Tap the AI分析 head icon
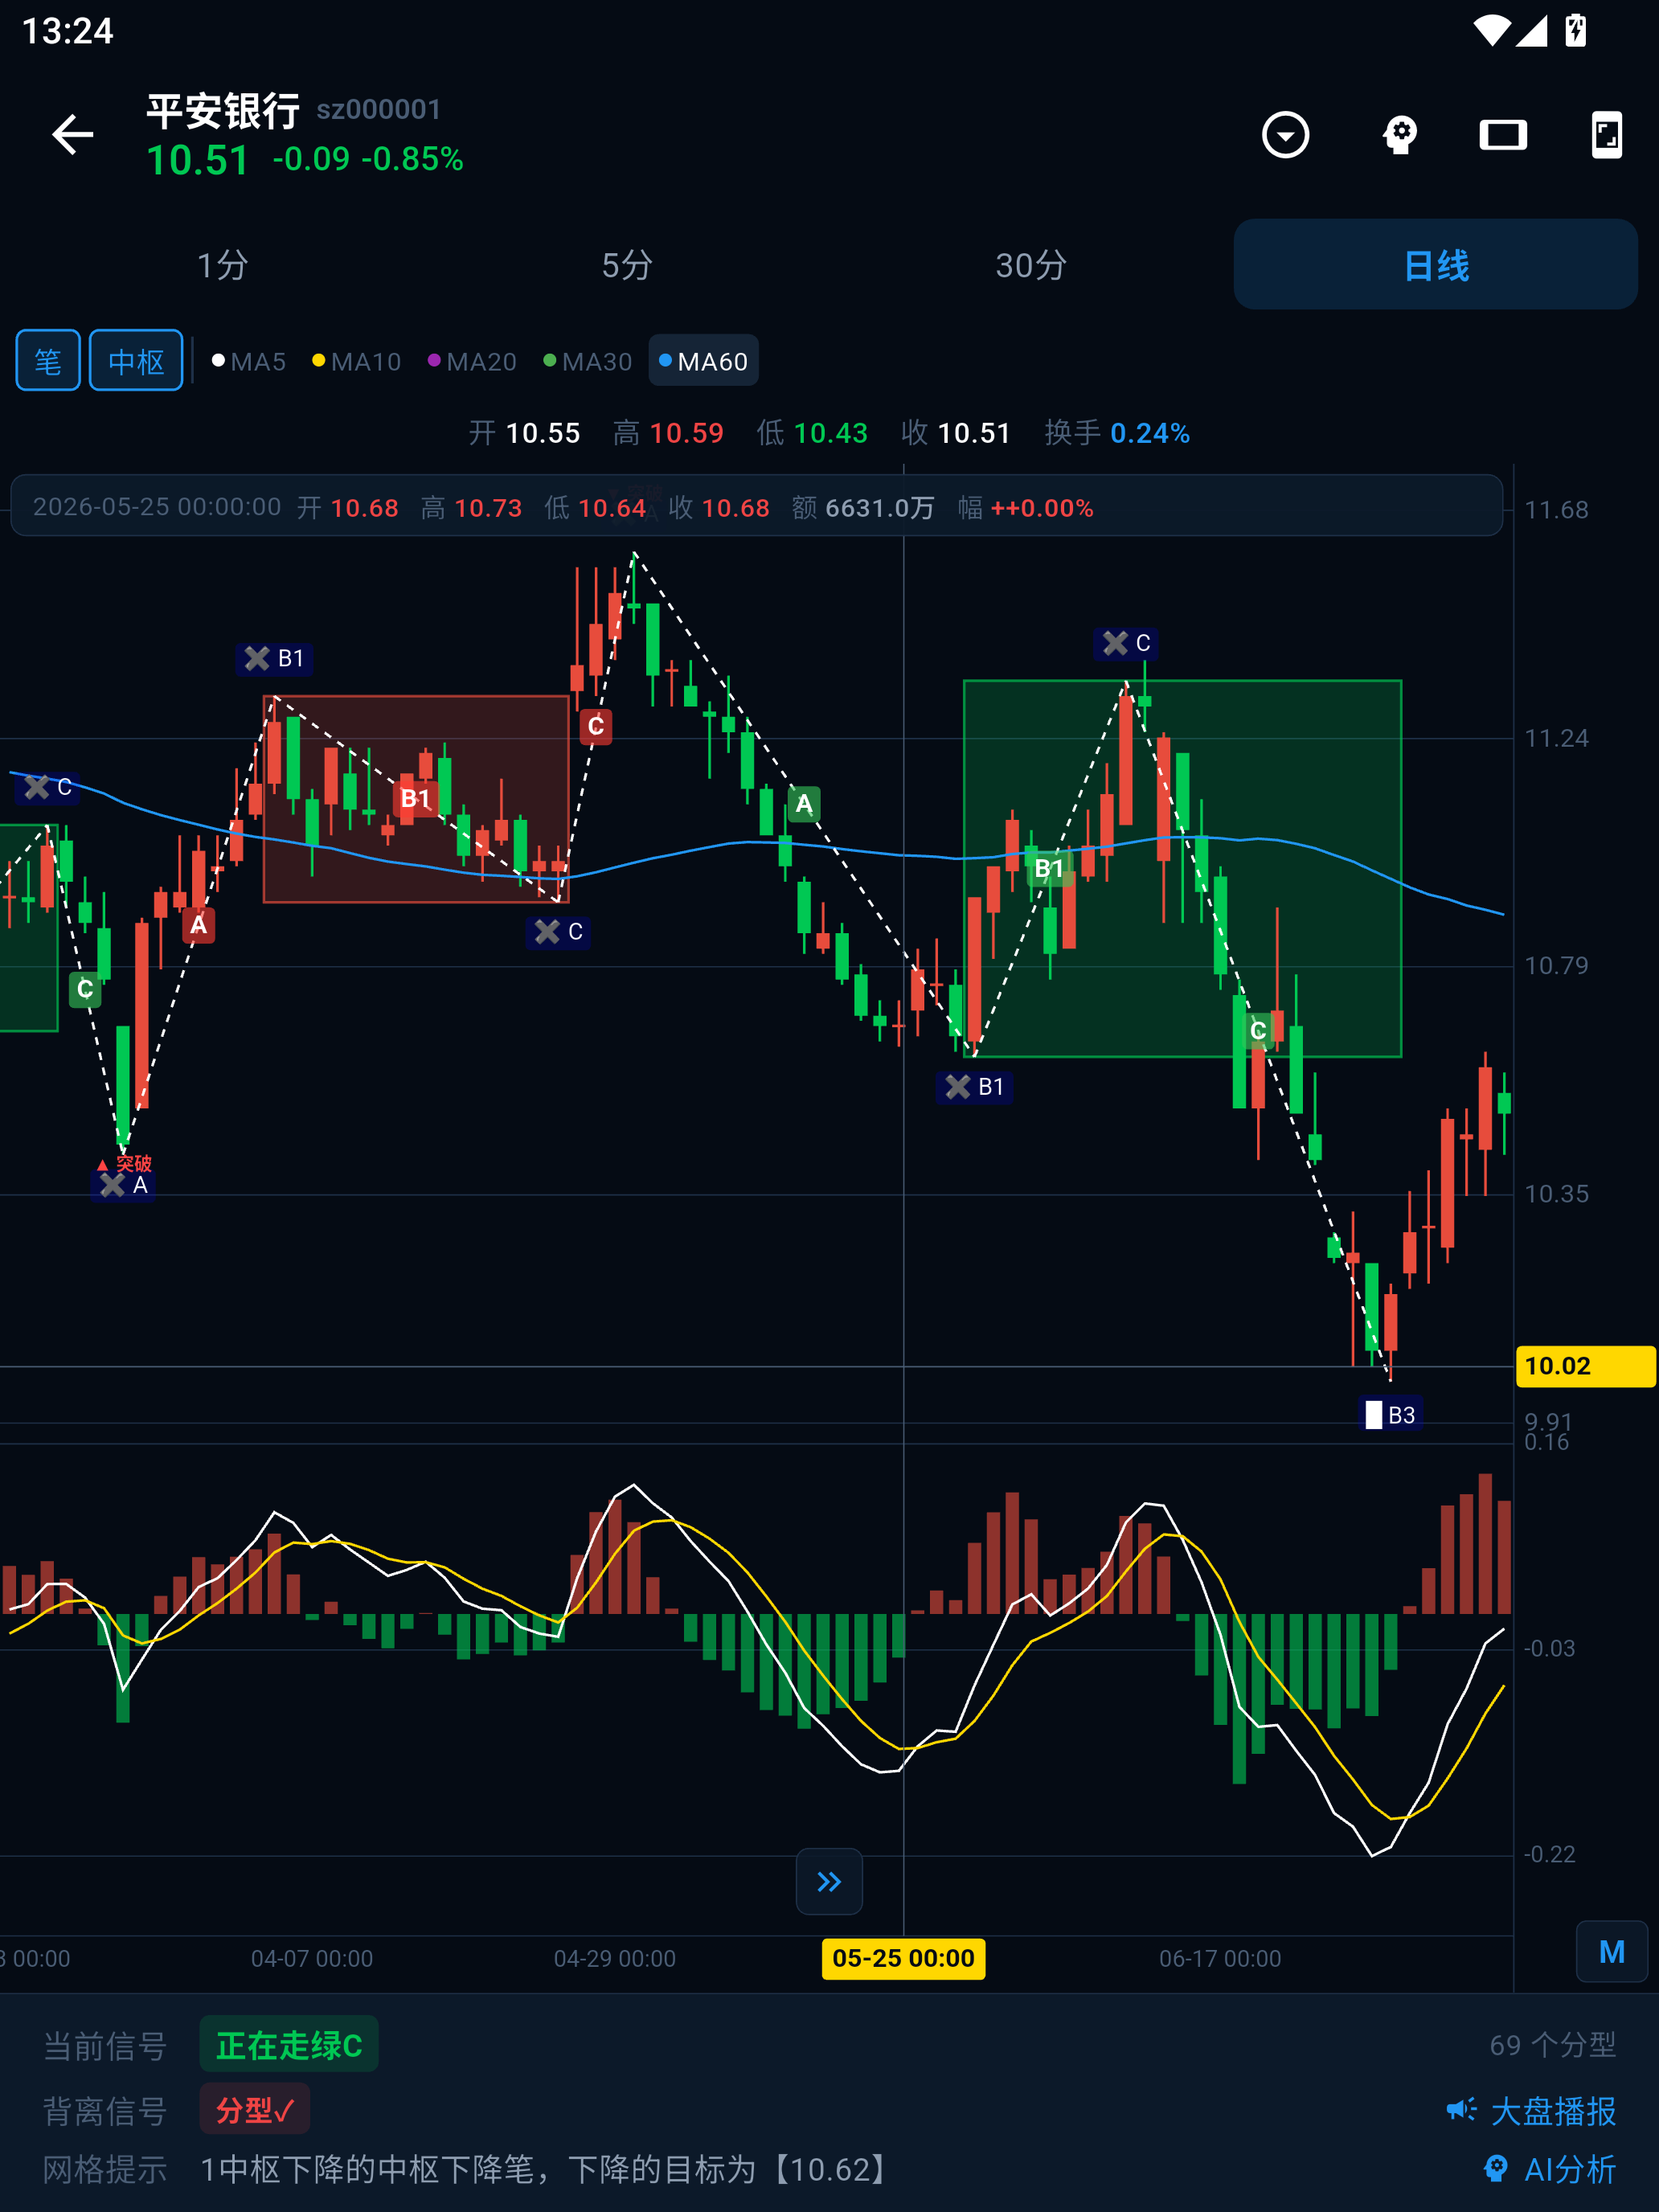This screenshot has height=2212, width=1659. pyautogui.click(x=1495, y=2168)
